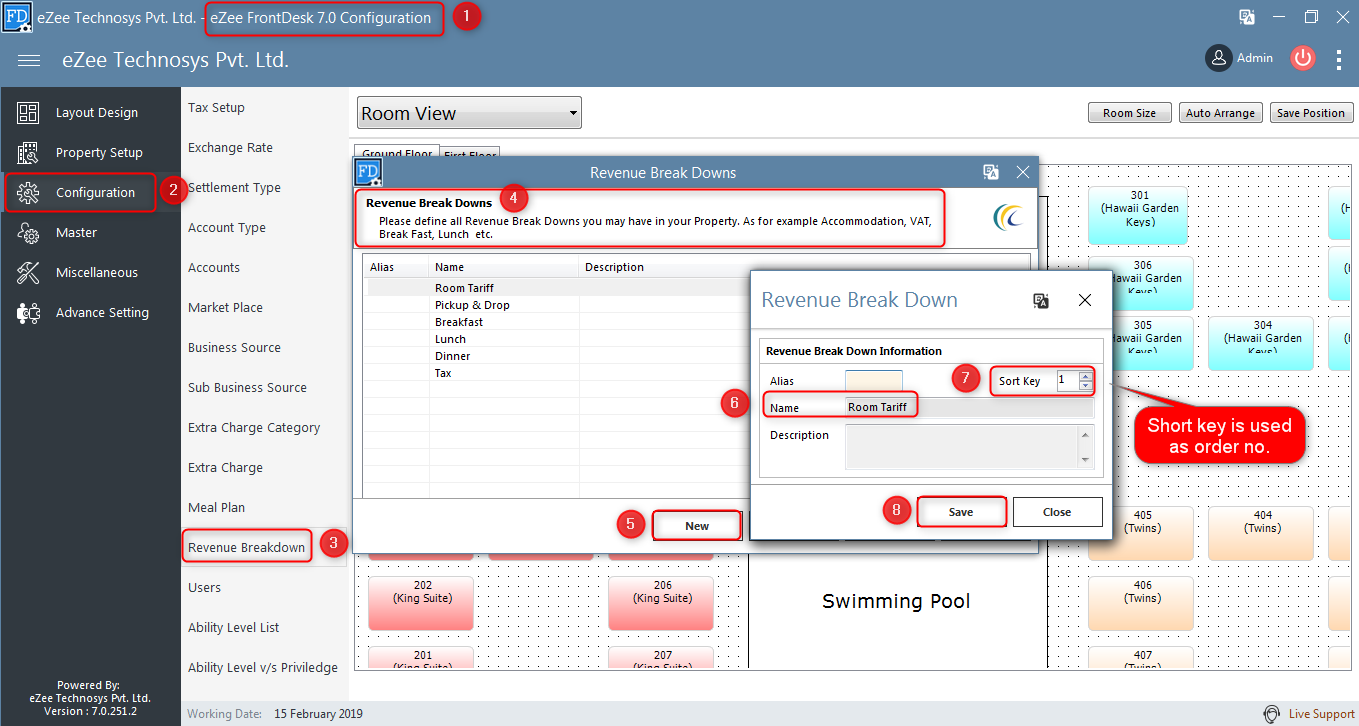The height and width of the screenshot is (726, 1359).
Task: Open Extra Charge menu item
Action: (225, 468)
